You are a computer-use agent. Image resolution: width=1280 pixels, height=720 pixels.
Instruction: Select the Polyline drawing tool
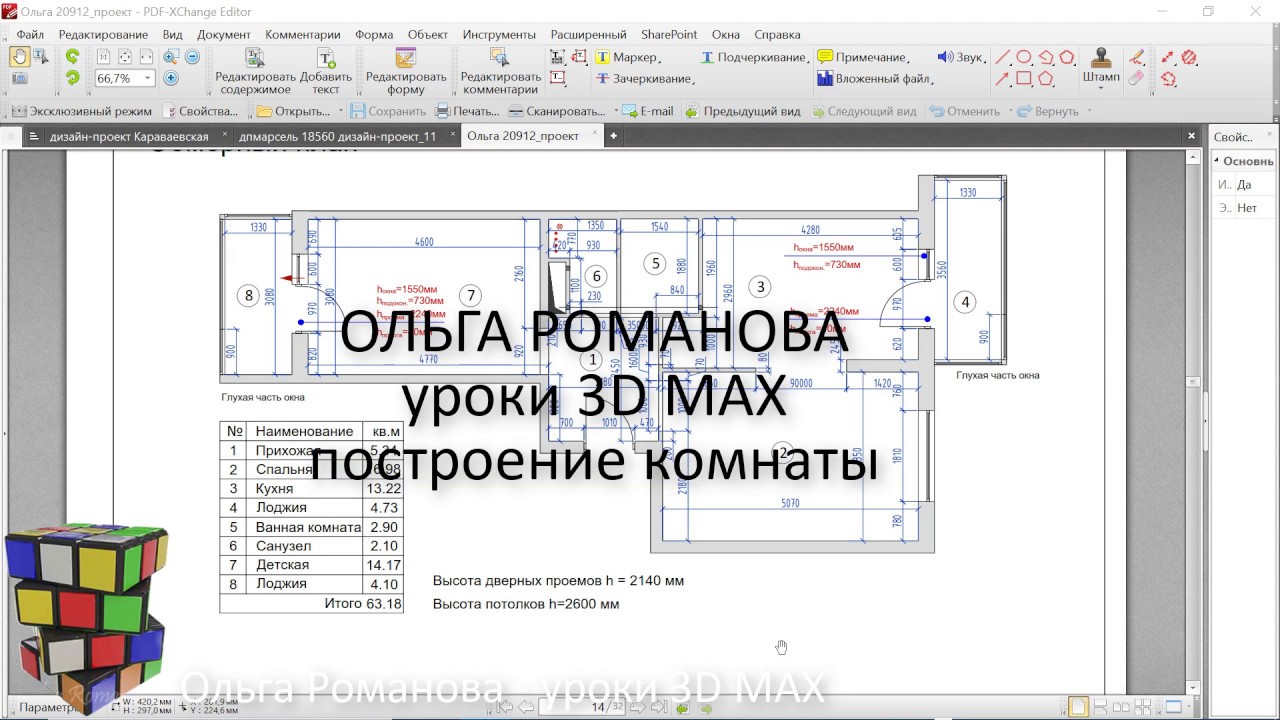point(1046,57)
